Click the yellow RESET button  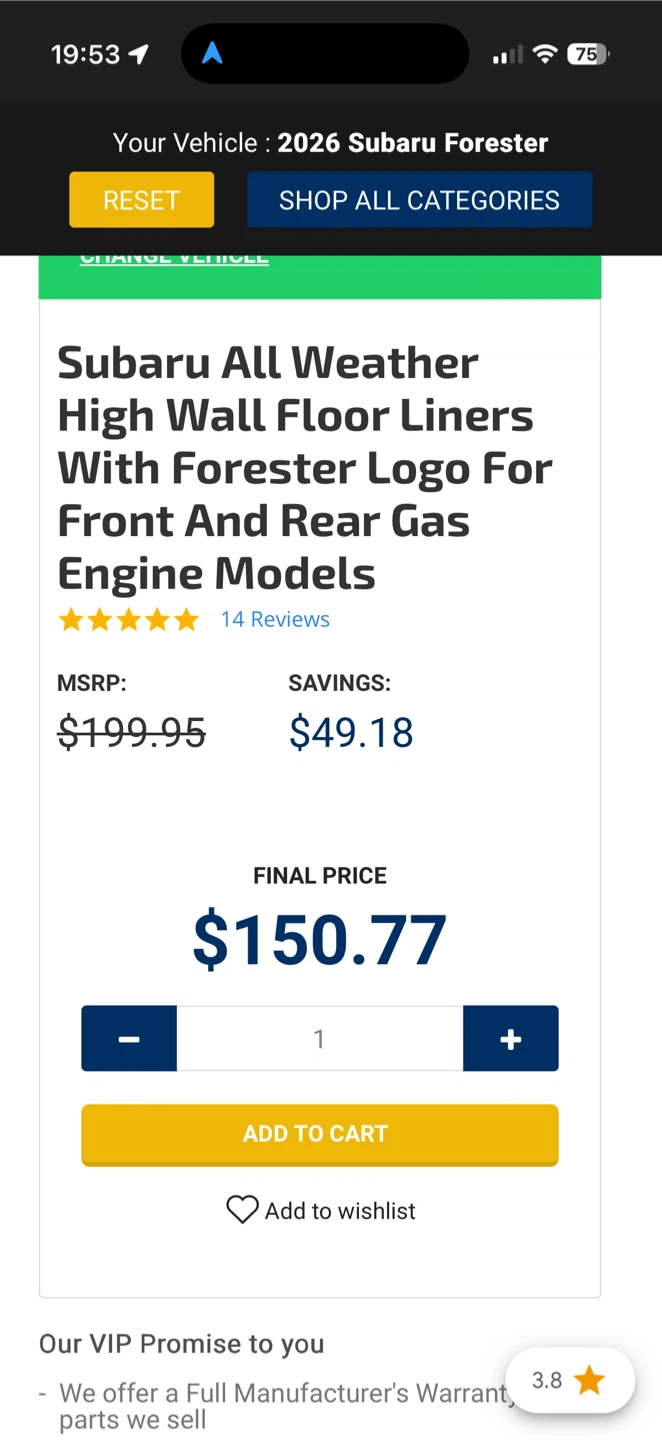click(x=141, y=200)
